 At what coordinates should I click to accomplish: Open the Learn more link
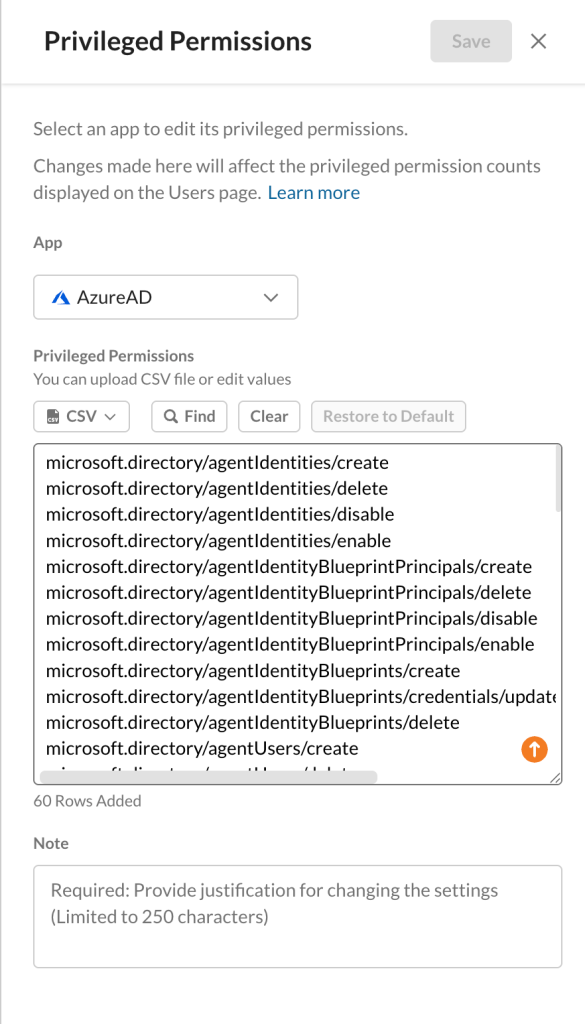(314, 193)
